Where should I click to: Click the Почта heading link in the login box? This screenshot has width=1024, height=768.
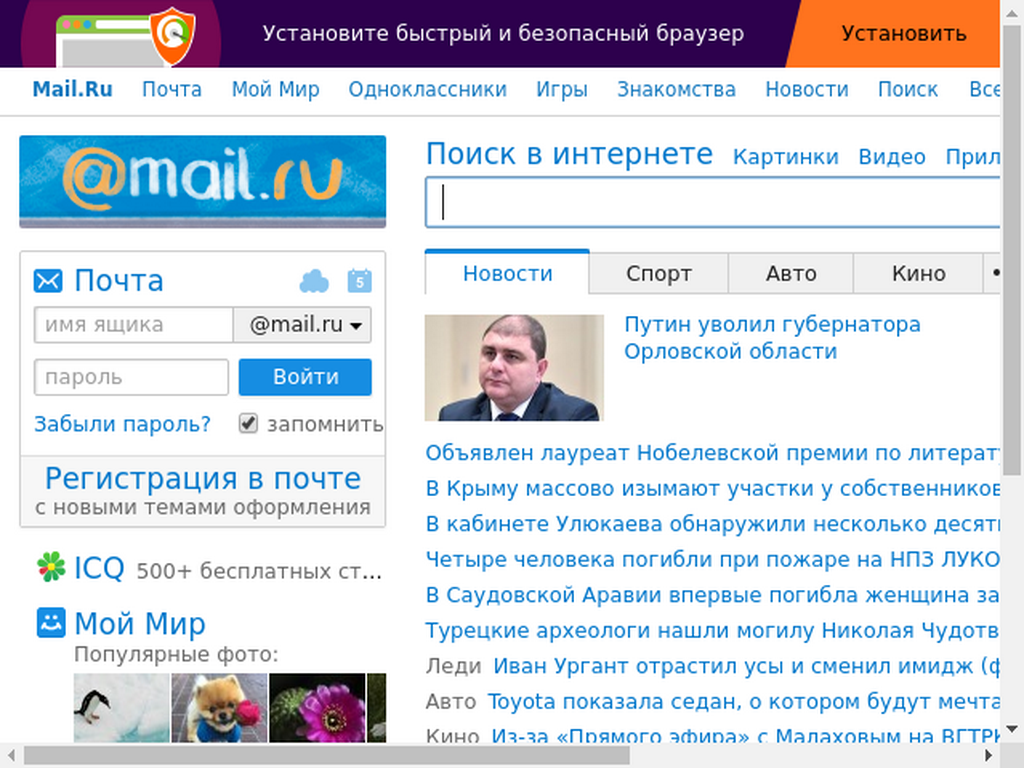click(x=119, y=281)
